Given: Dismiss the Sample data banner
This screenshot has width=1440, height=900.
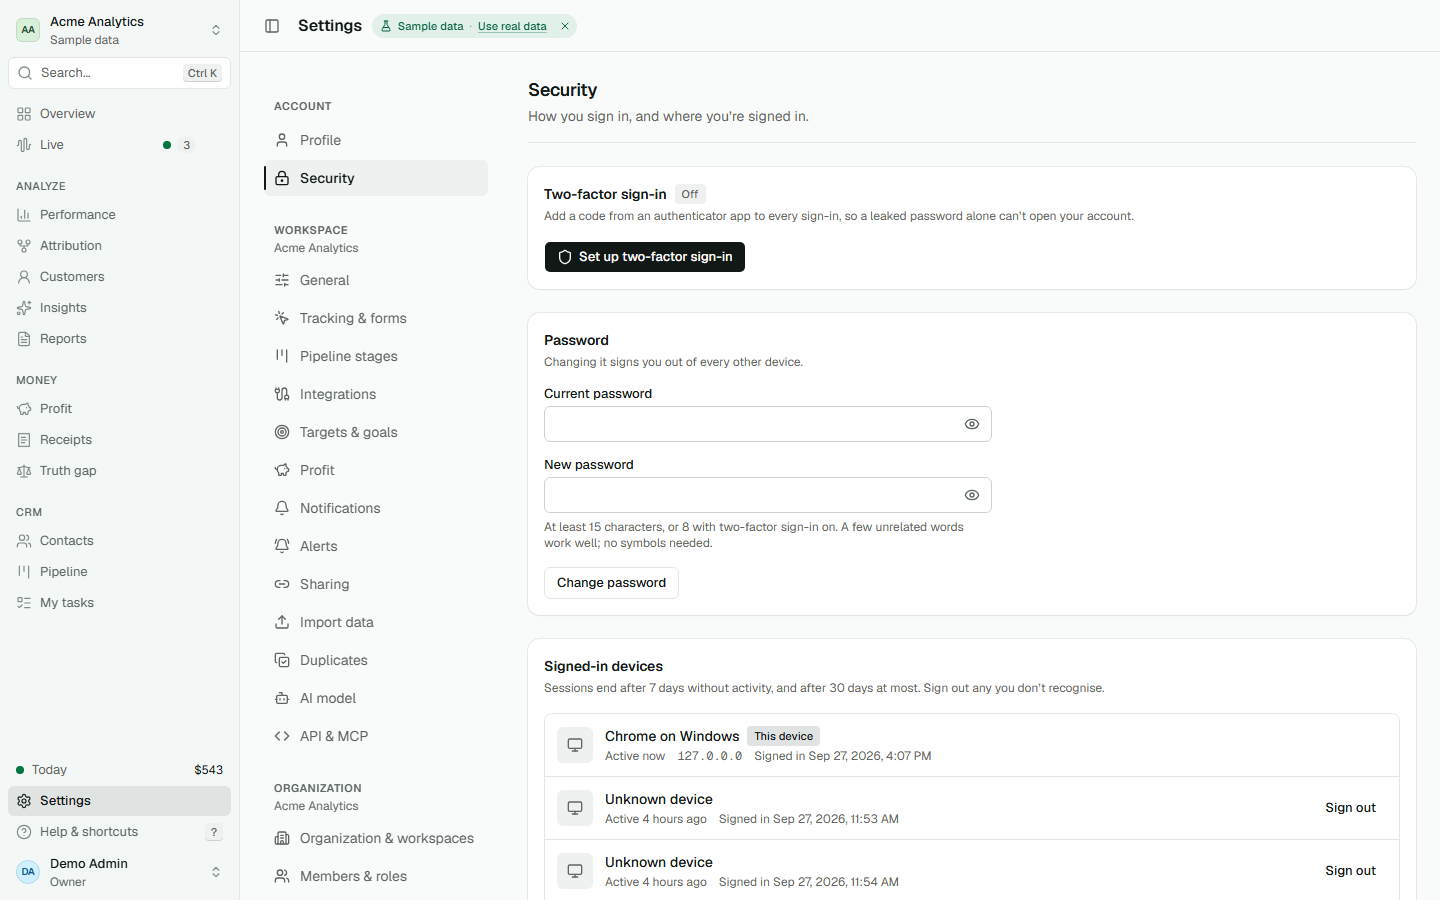Looking at the screenshot, I should pyautogui.click(x=565, y=26).
